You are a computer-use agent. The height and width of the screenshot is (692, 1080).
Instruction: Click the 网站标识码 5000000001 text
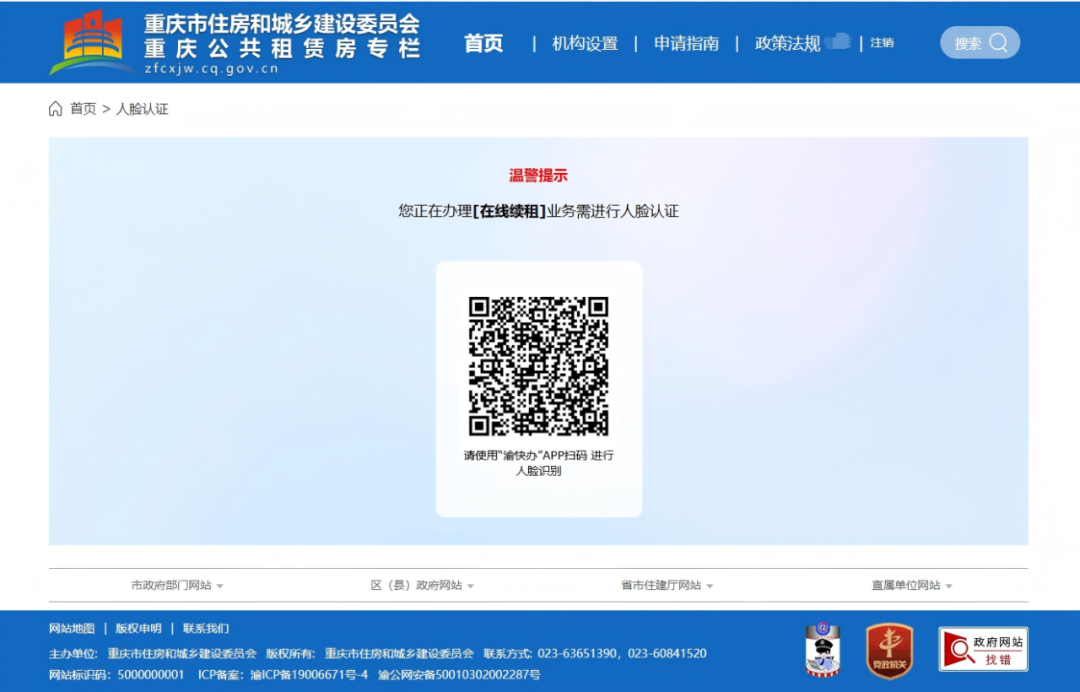tap(116, 675)
